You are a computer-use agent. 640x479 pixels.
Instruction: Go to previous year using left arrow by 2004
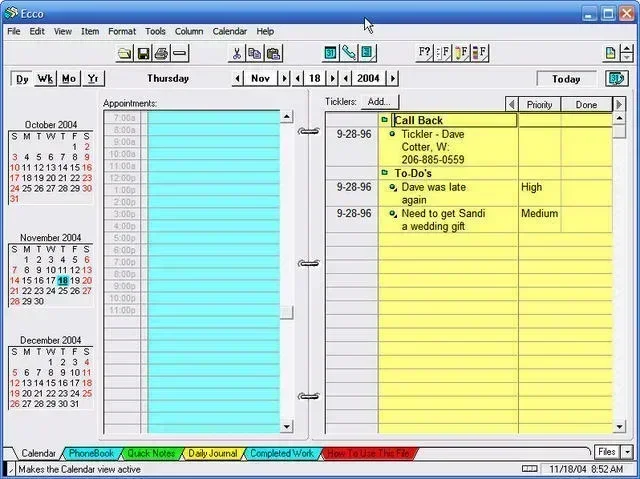[346, 78]
